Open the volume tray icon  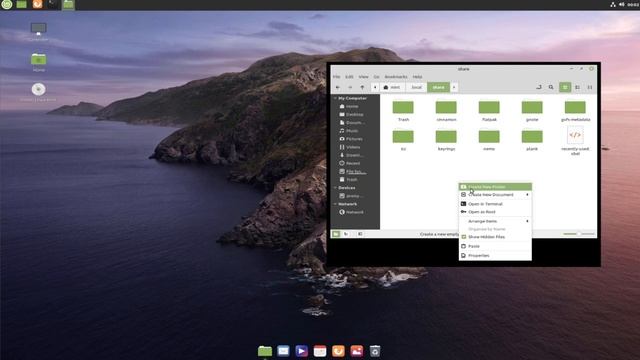[622, 4]
